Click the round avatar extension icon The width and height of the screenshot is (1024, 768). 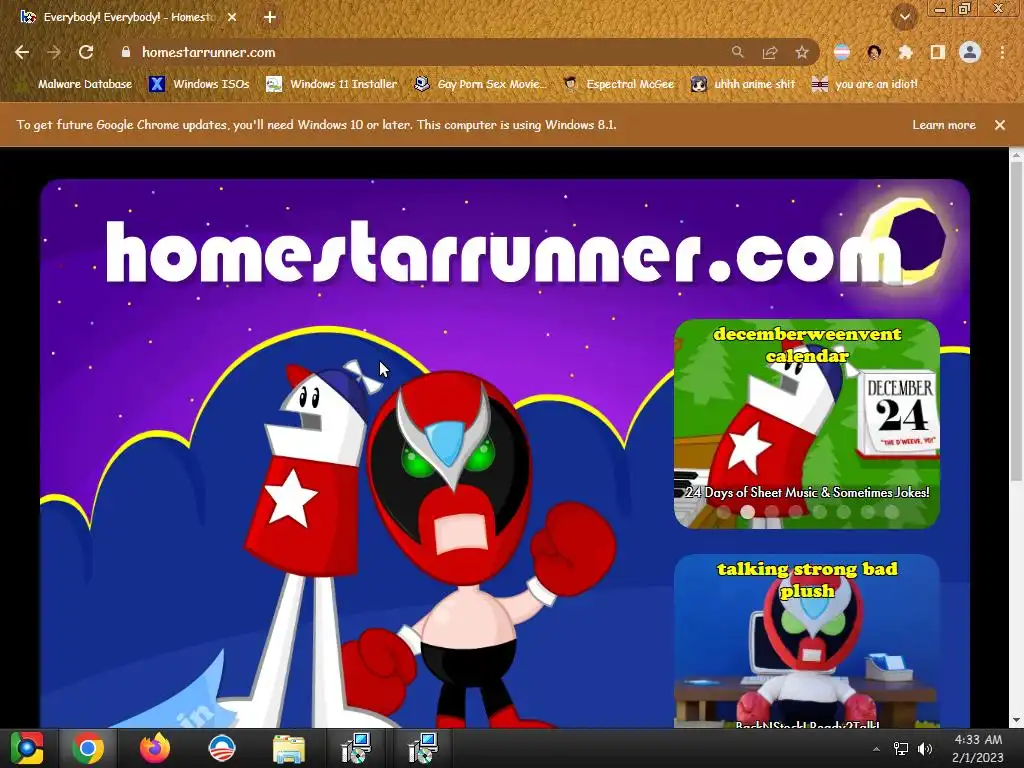click(874, 52)
